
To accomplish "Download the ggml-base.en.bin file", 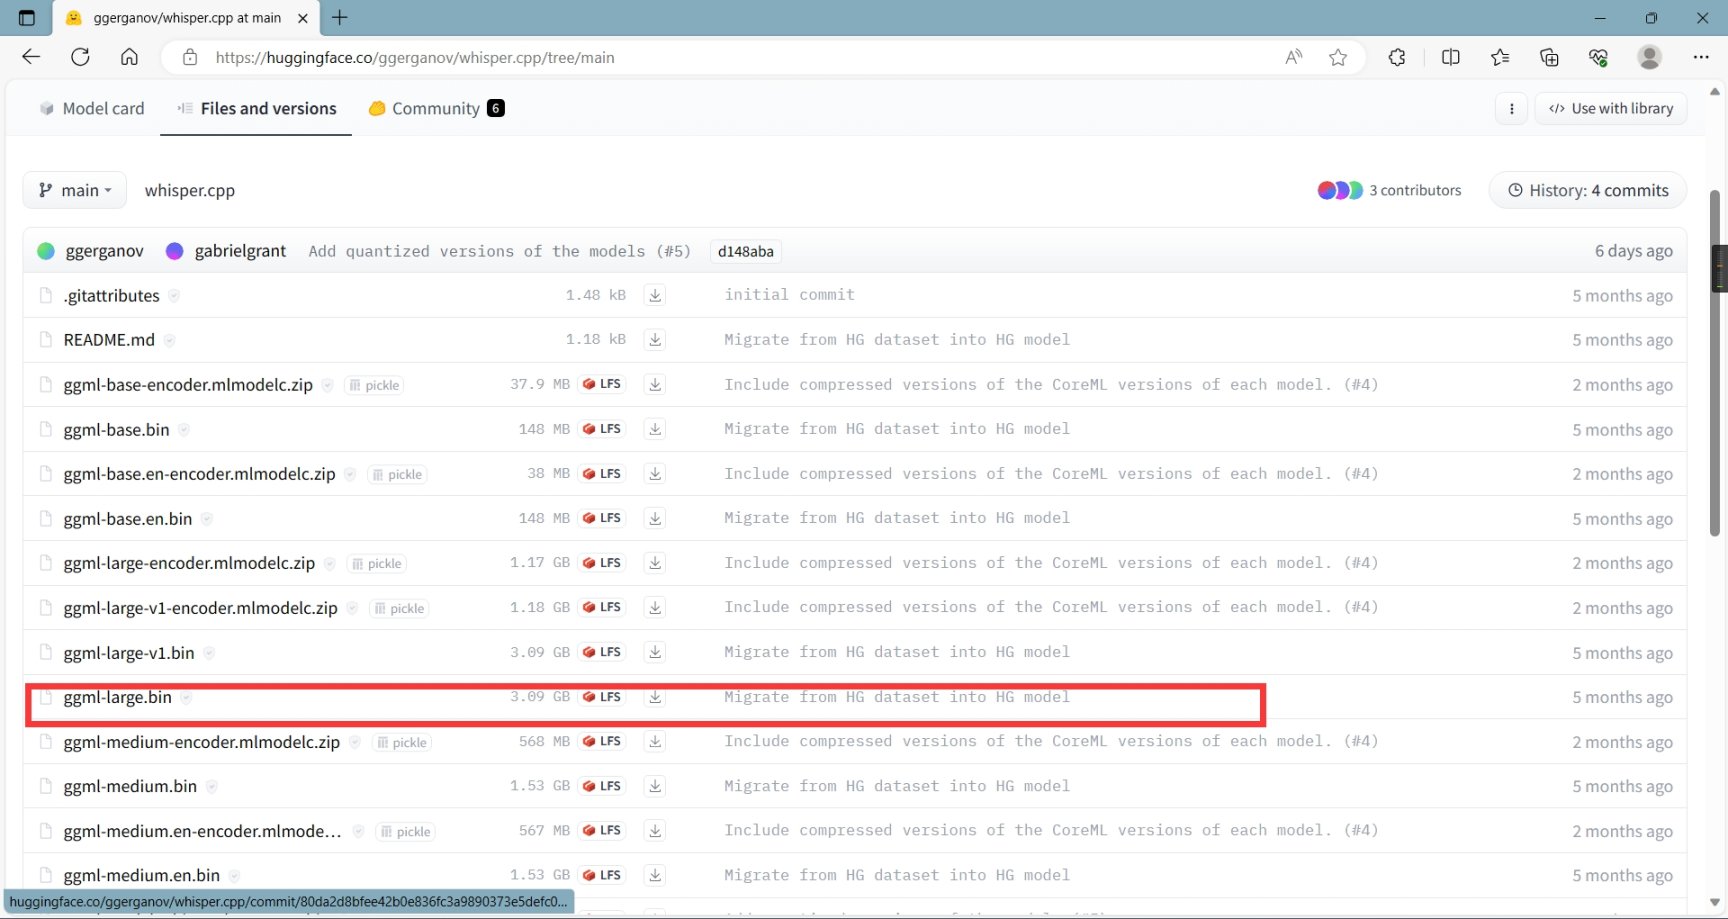I will coord(655,518).
